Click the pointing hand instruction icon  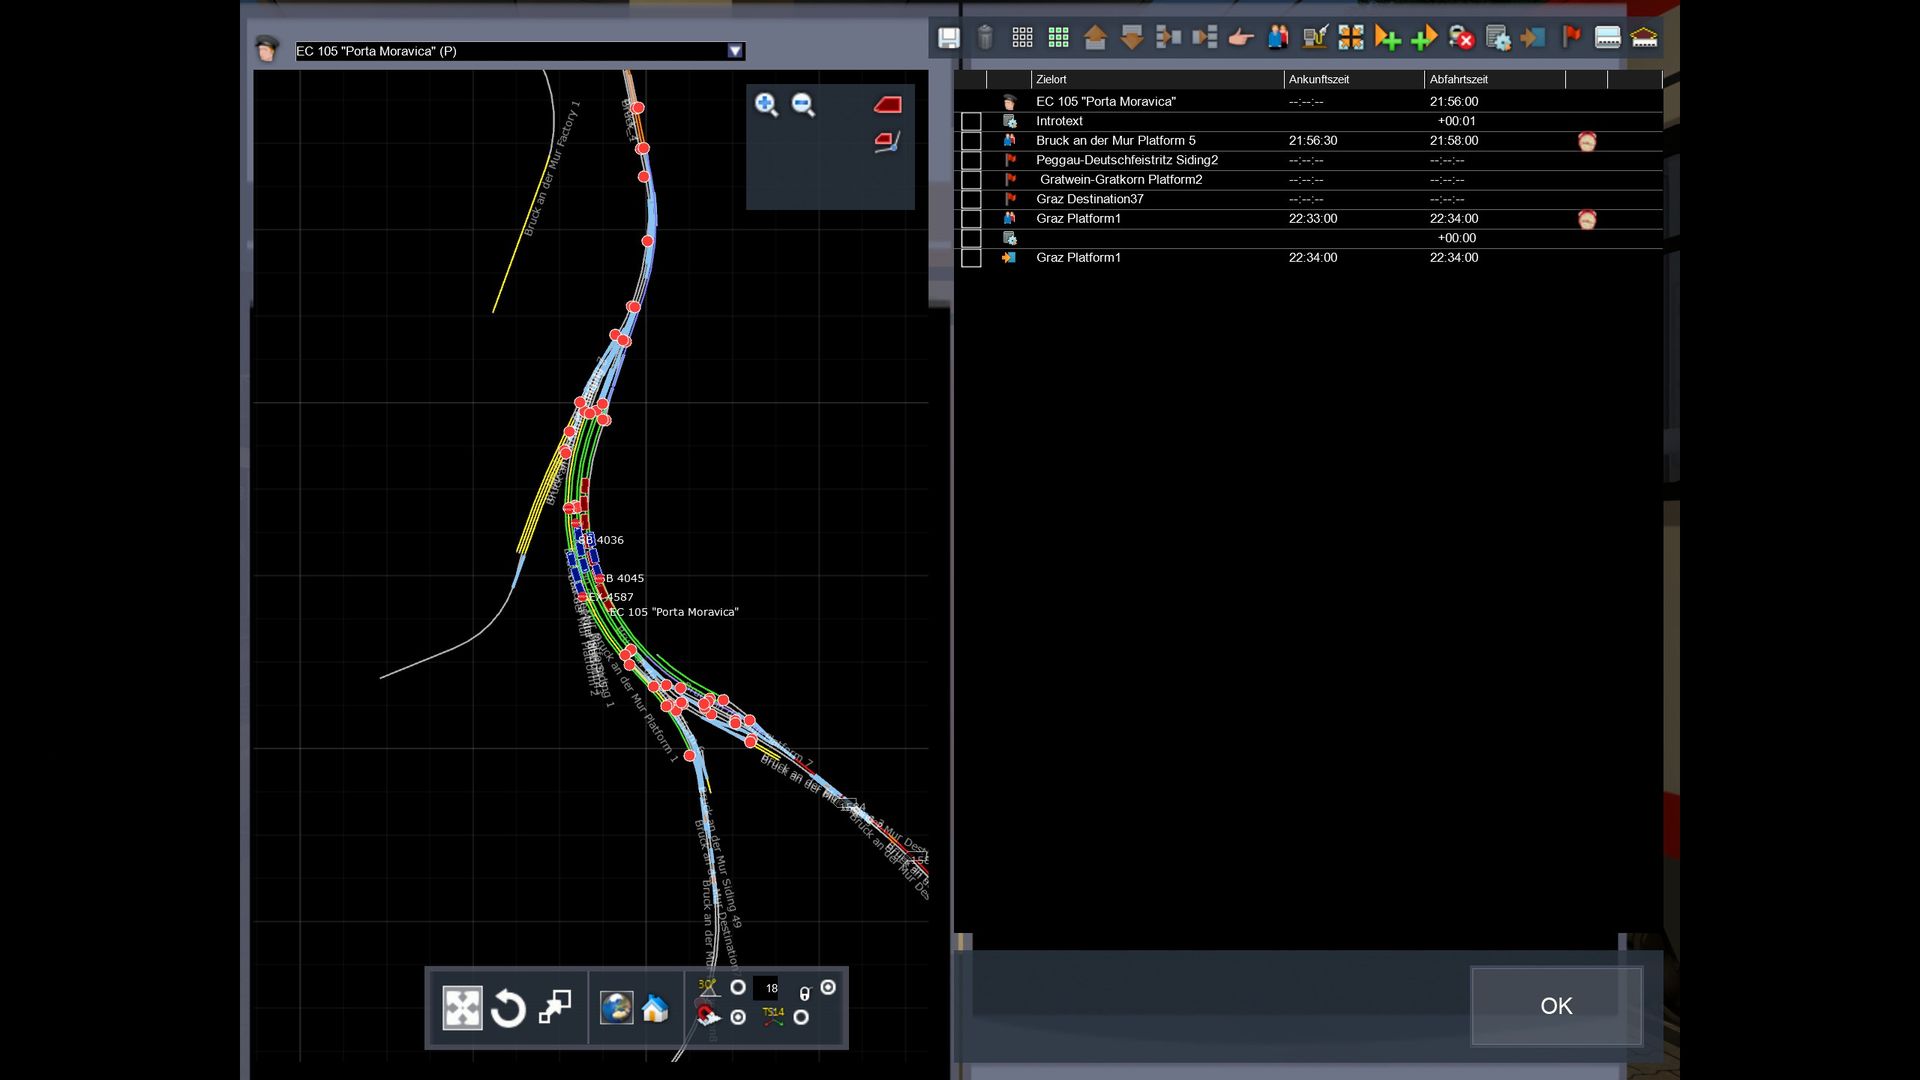point(1241,38)
